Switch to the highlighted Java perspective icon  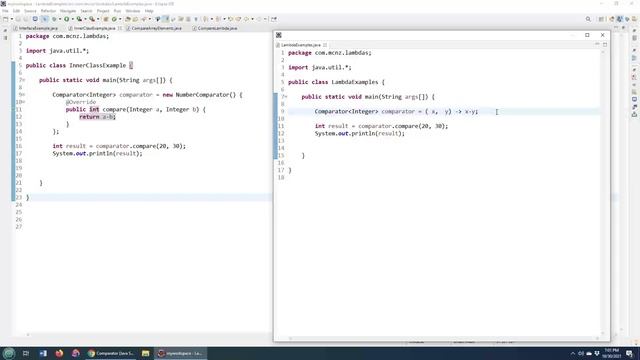coord(620,19)
